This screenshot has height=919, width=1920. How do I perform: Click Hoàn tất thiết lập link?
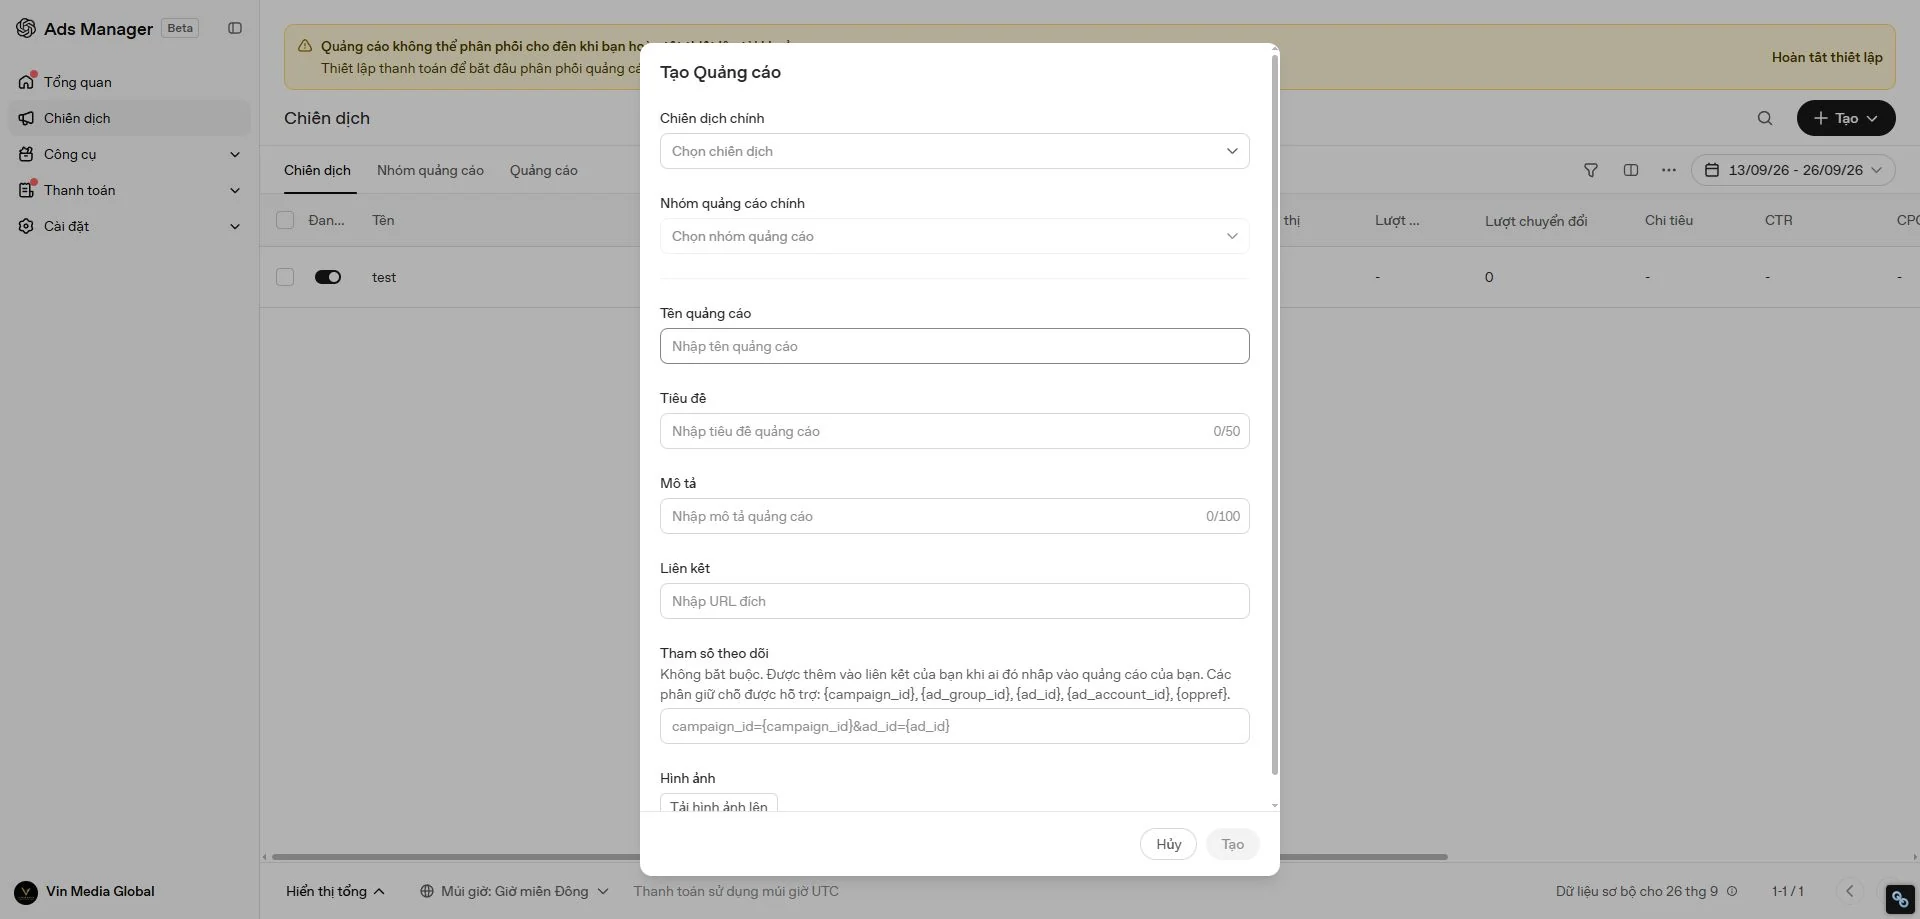tap(1827, 57)
